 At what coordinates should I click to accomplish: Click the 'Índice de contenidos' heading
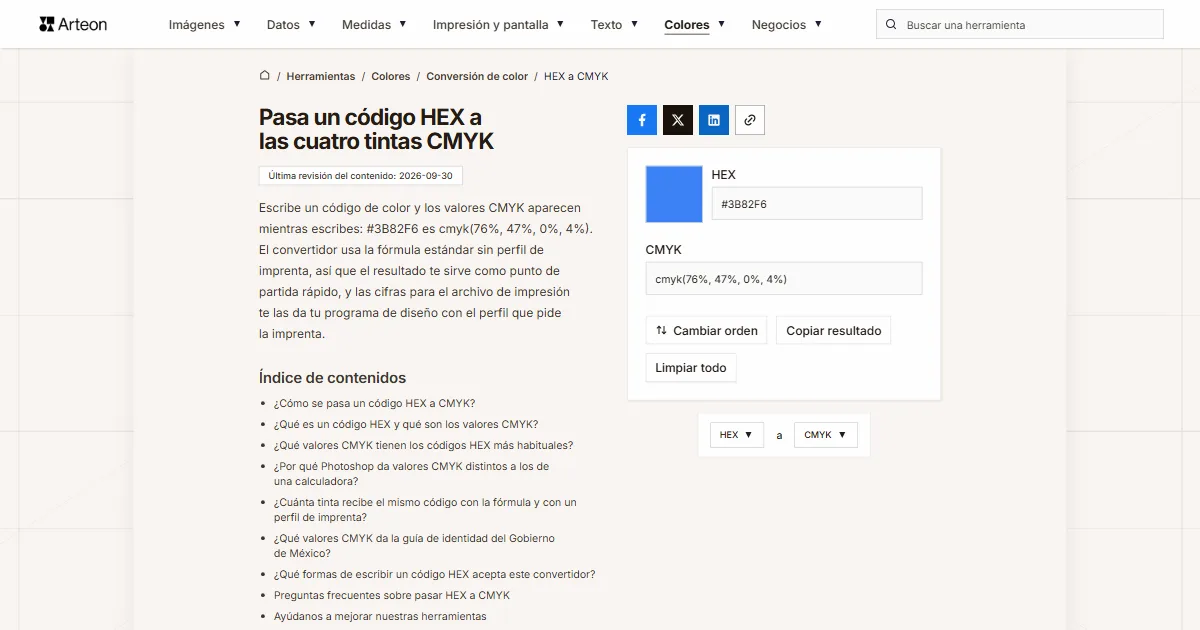coord(333,378)
